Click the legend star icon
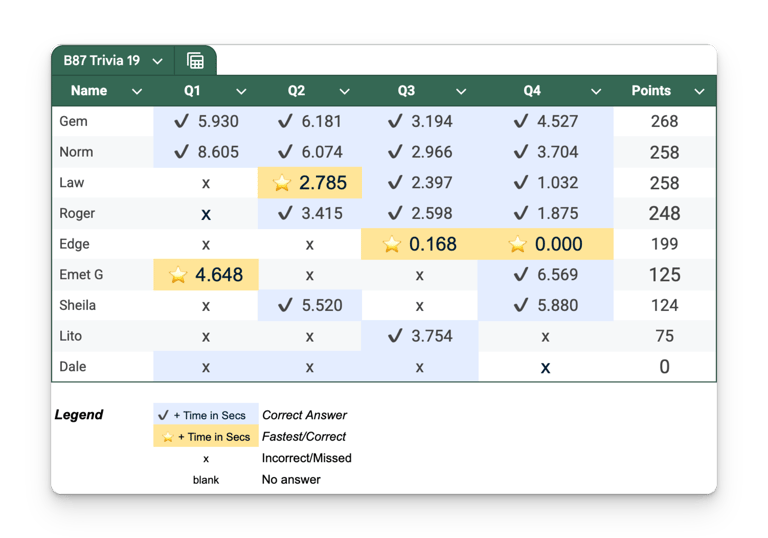The image size is (768, 538). [168, 437]
